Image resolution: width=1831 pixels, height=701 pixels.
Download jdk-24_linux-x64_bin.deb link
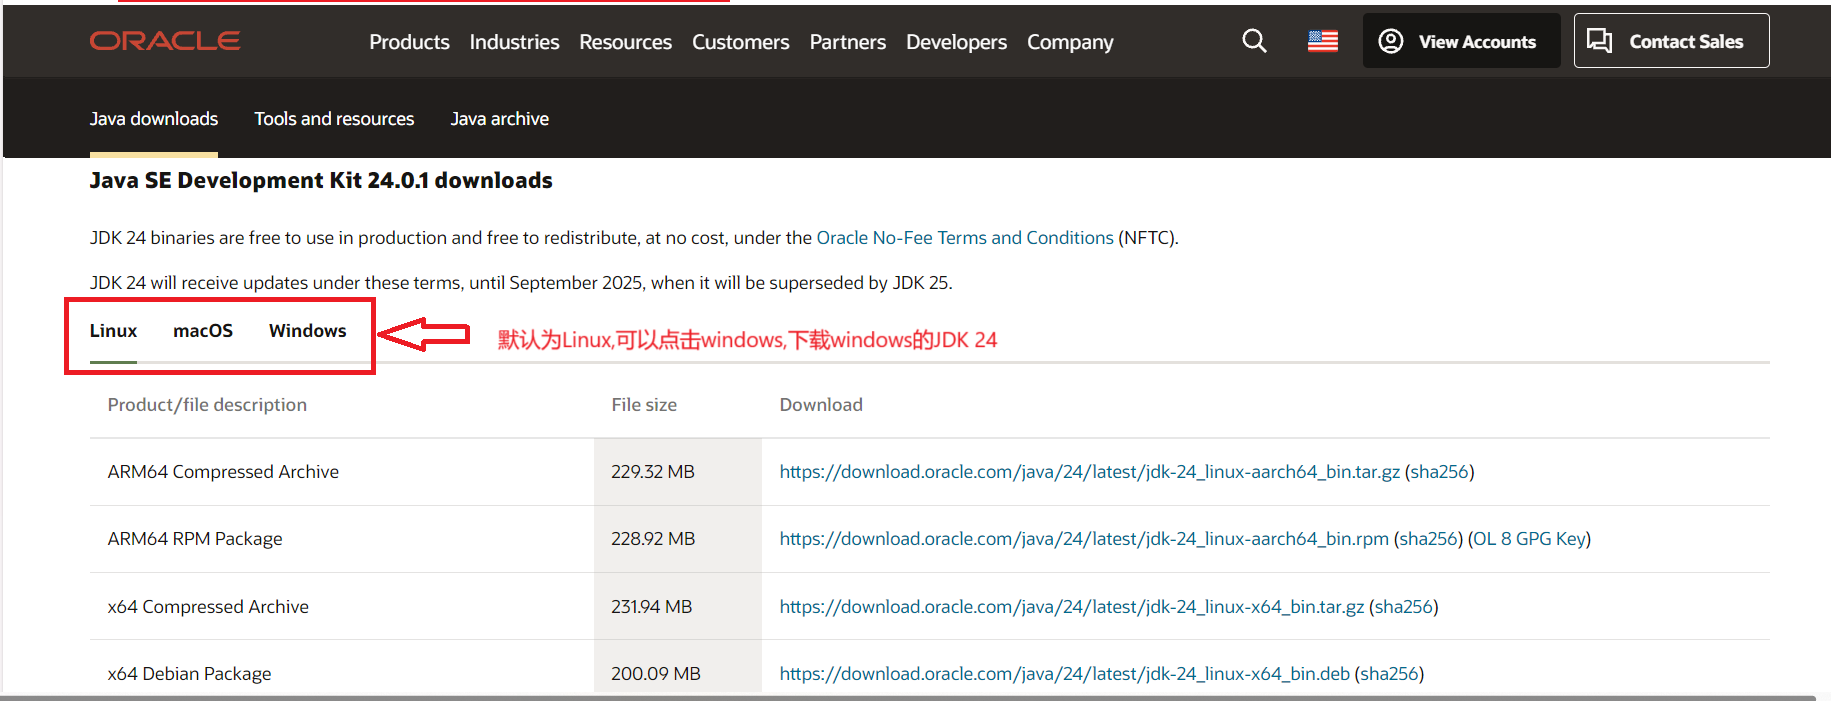pos(1065,674)
